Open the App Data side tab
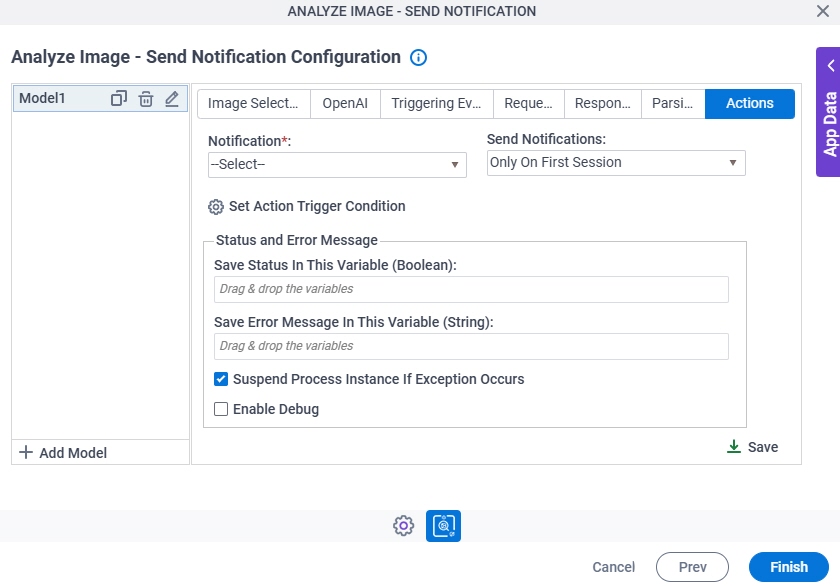This screenshot has width=840, height=586. (829, 112)
